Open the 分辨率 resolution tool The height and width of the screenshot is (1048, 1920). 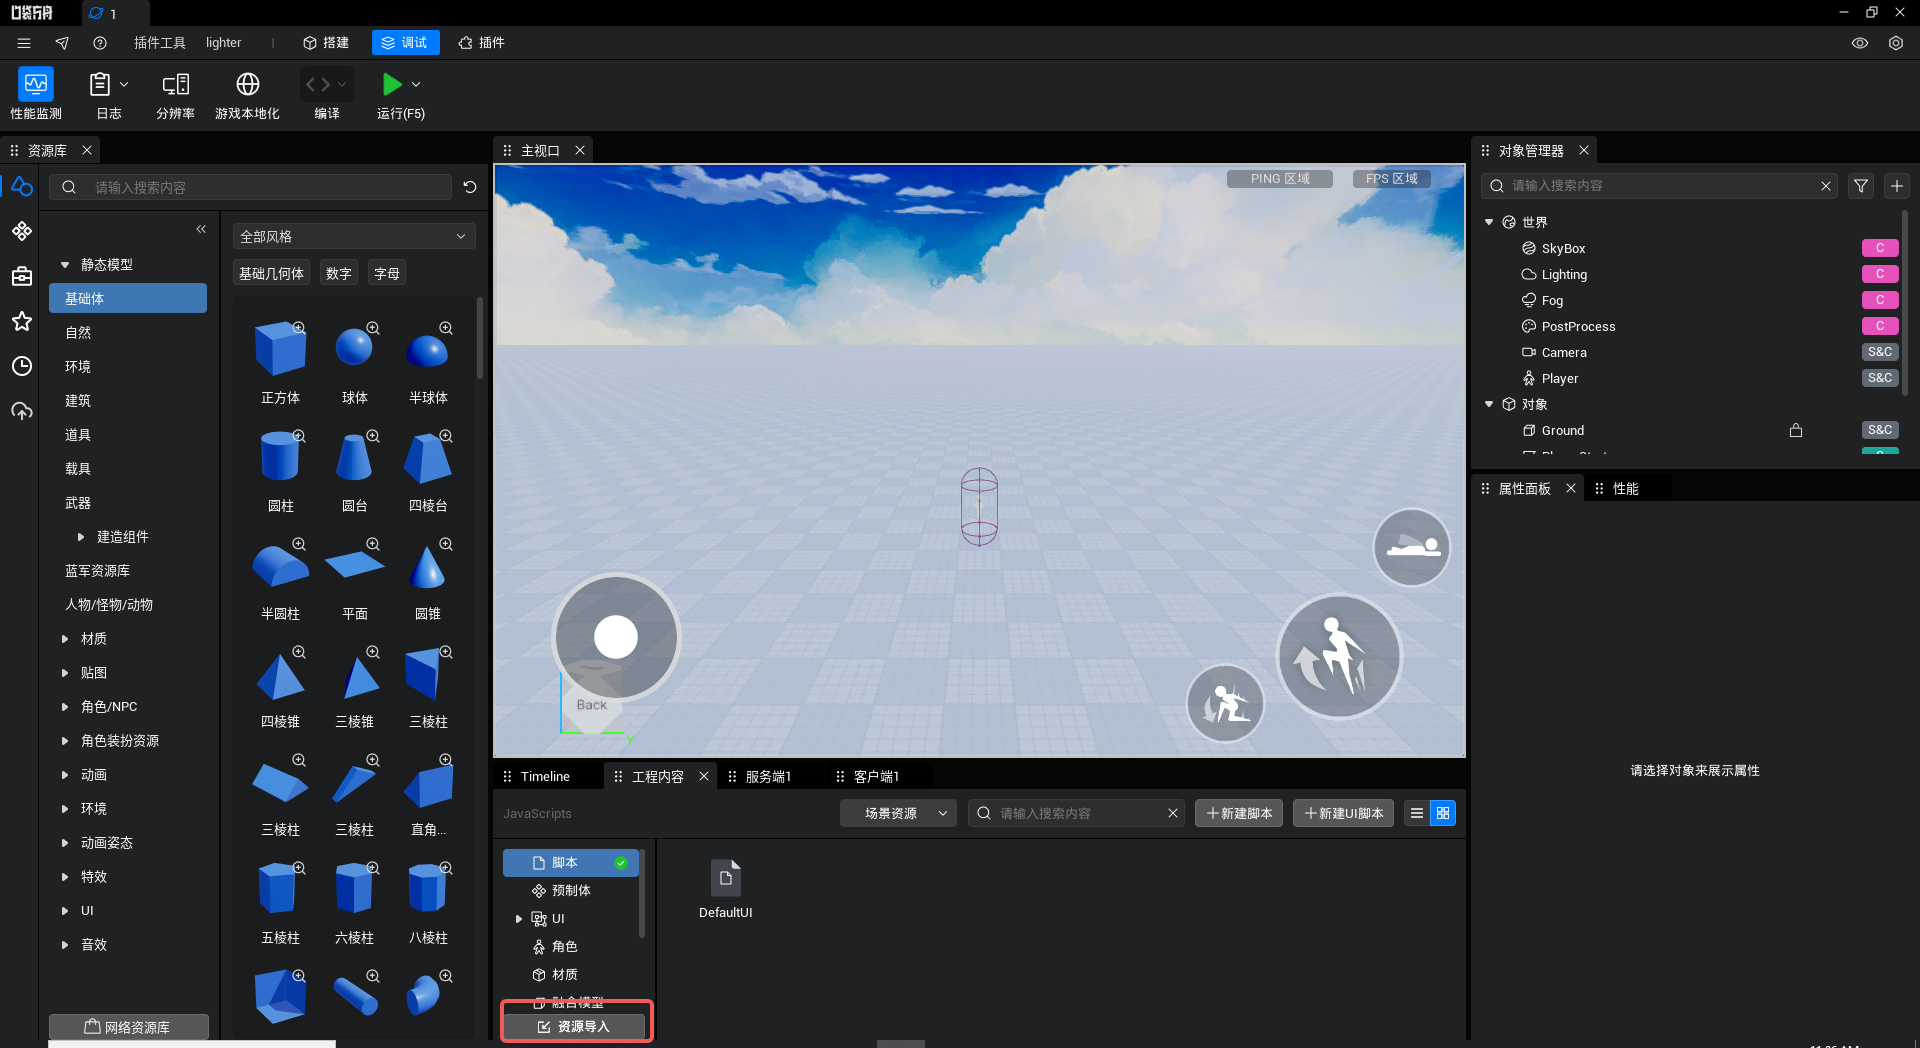click(x=175, y=94)
